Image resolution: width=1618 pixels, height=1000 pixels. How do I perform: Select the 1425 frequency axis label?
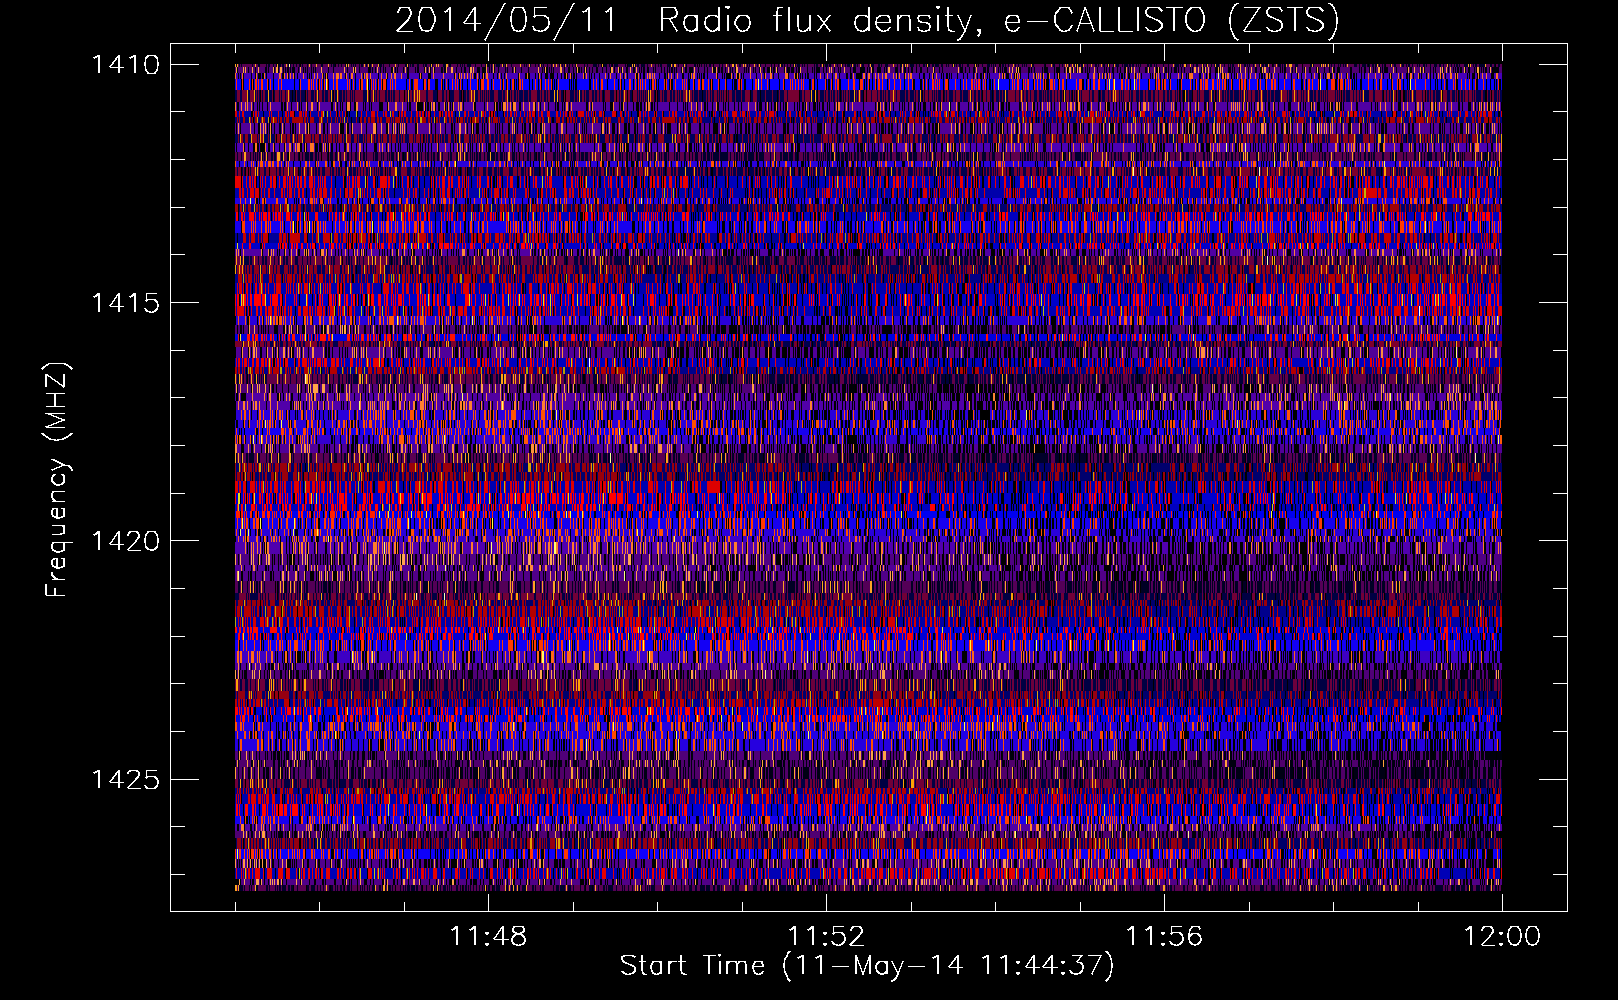(125, 779)
